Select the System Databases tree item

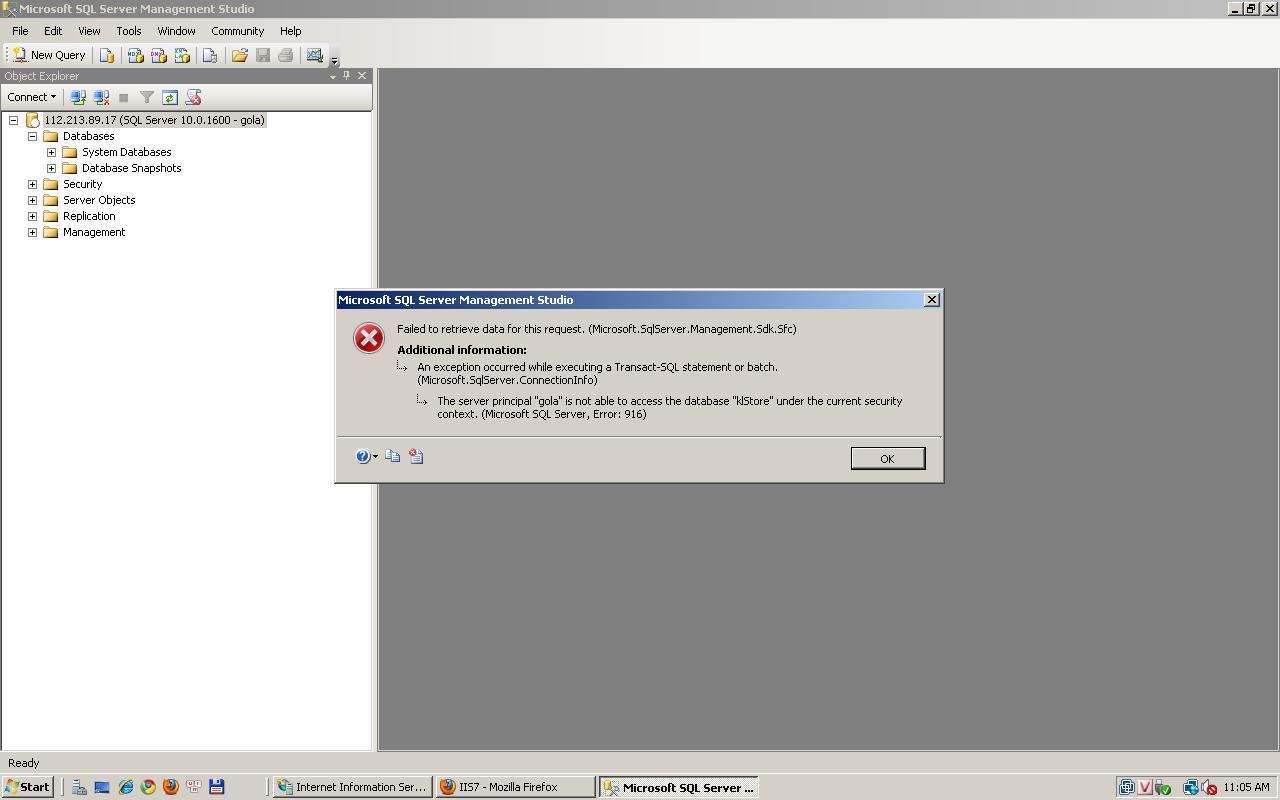pyautogui.click(x=126, y=152)
